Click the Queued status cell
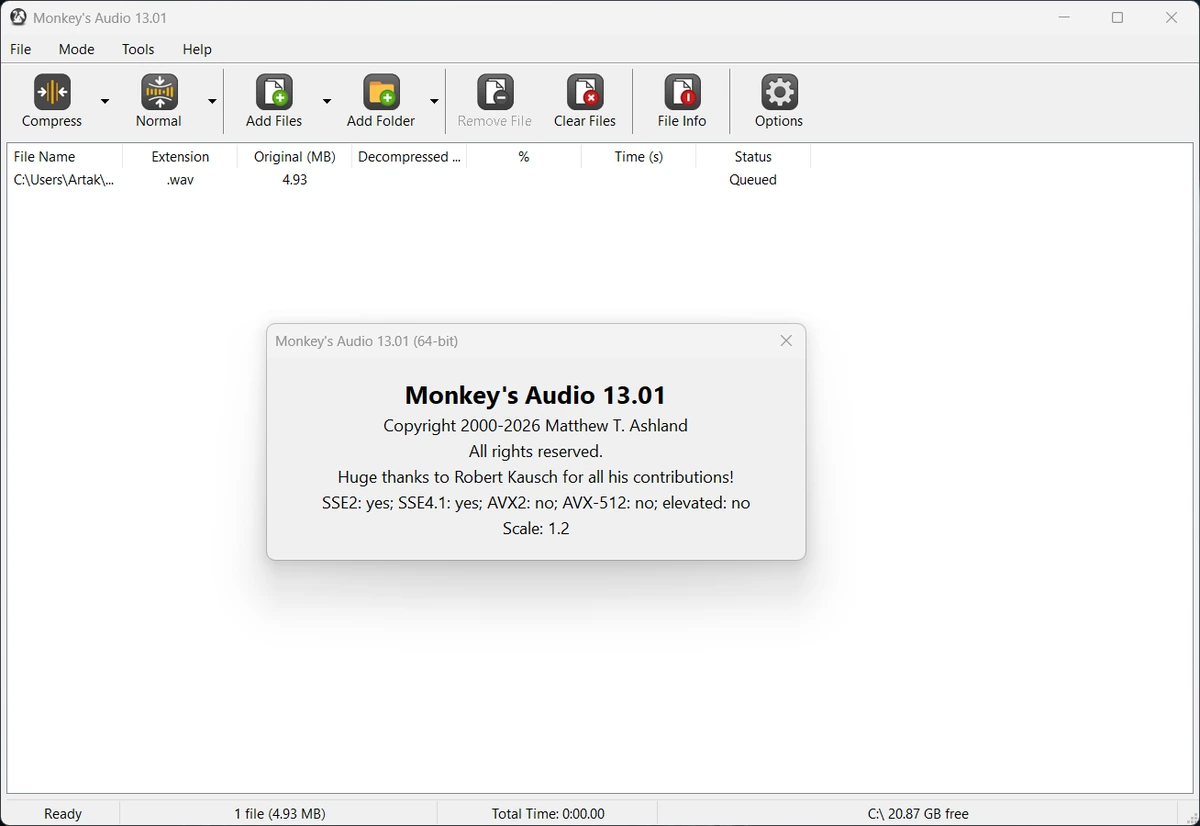Viewport: 1200px width, 826px height. [753, 180]
